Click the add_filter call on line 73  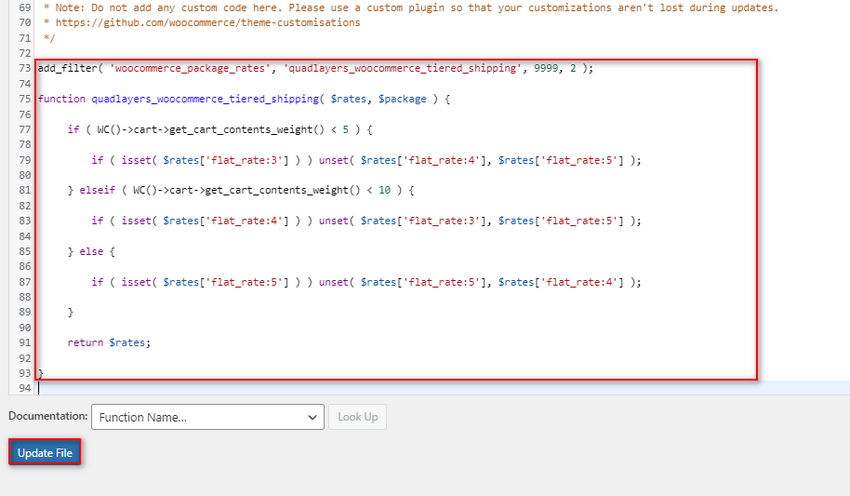[x=315, y=68]
